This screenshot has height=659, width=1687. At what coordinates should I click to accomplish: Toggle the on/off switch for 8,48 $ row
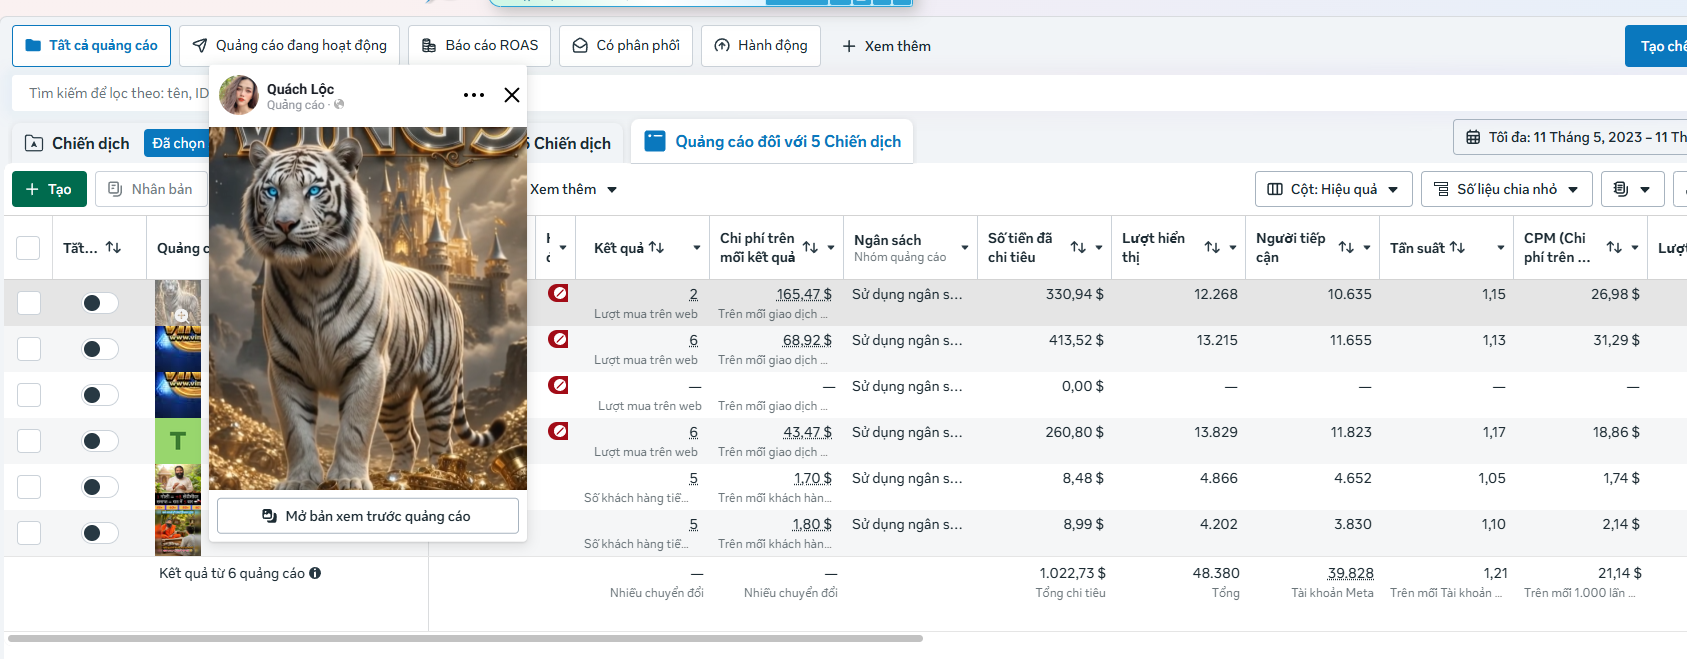tap(100, 487)
